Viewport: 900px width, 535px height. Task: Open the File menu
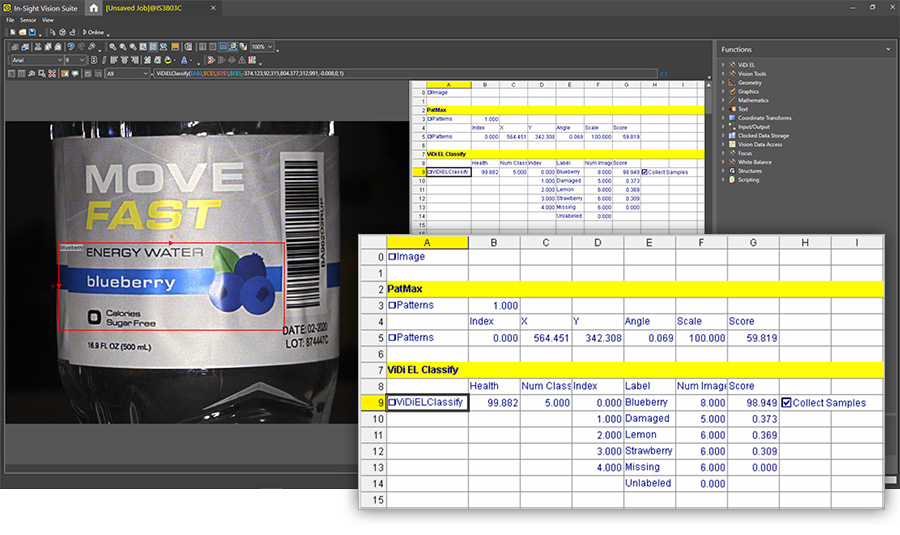[x=10, y=20]
